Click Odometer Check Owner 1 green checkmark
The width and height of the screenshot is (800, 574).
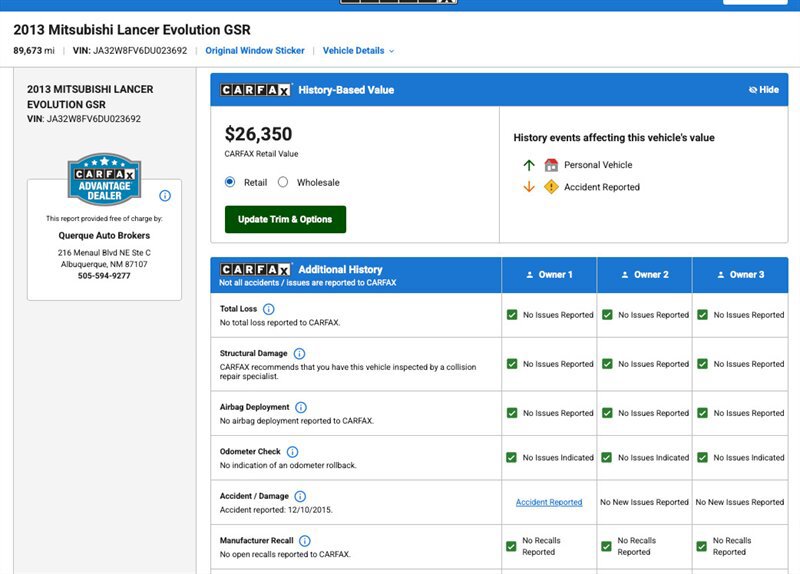[x=511, y=457]
